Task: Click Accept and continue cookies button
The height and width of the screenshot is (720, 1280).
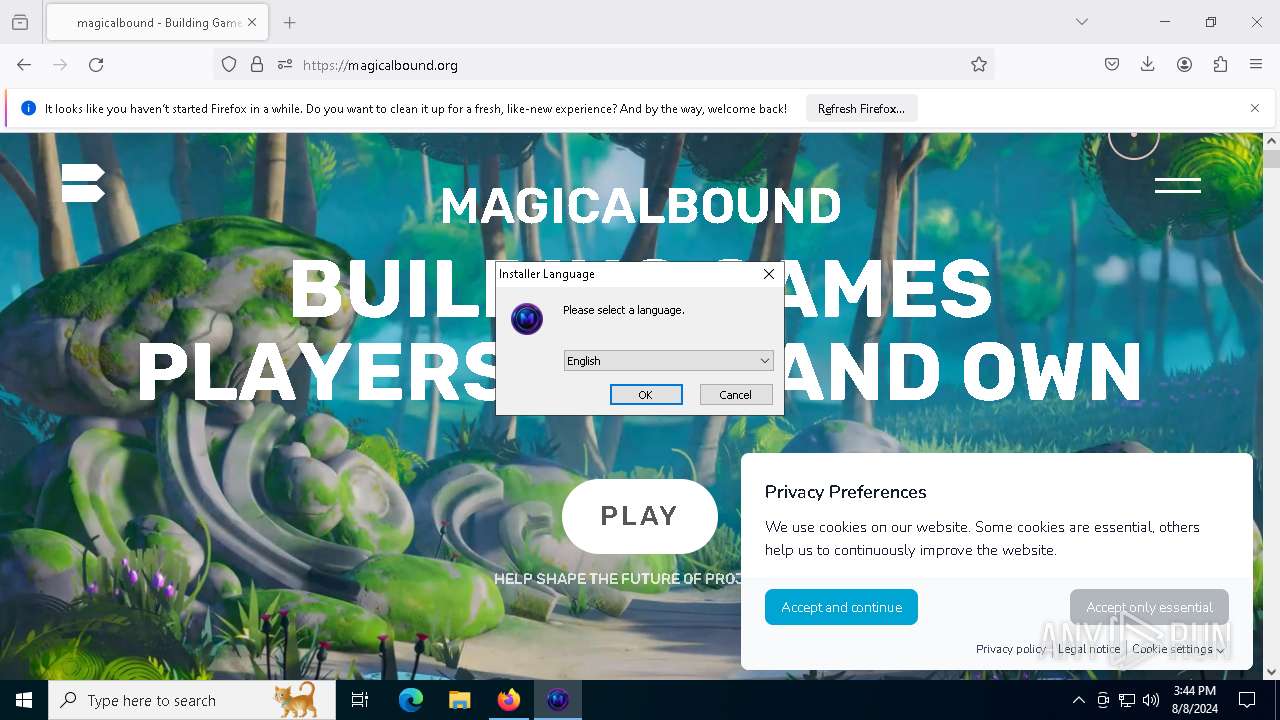Action: pos(841,607)
